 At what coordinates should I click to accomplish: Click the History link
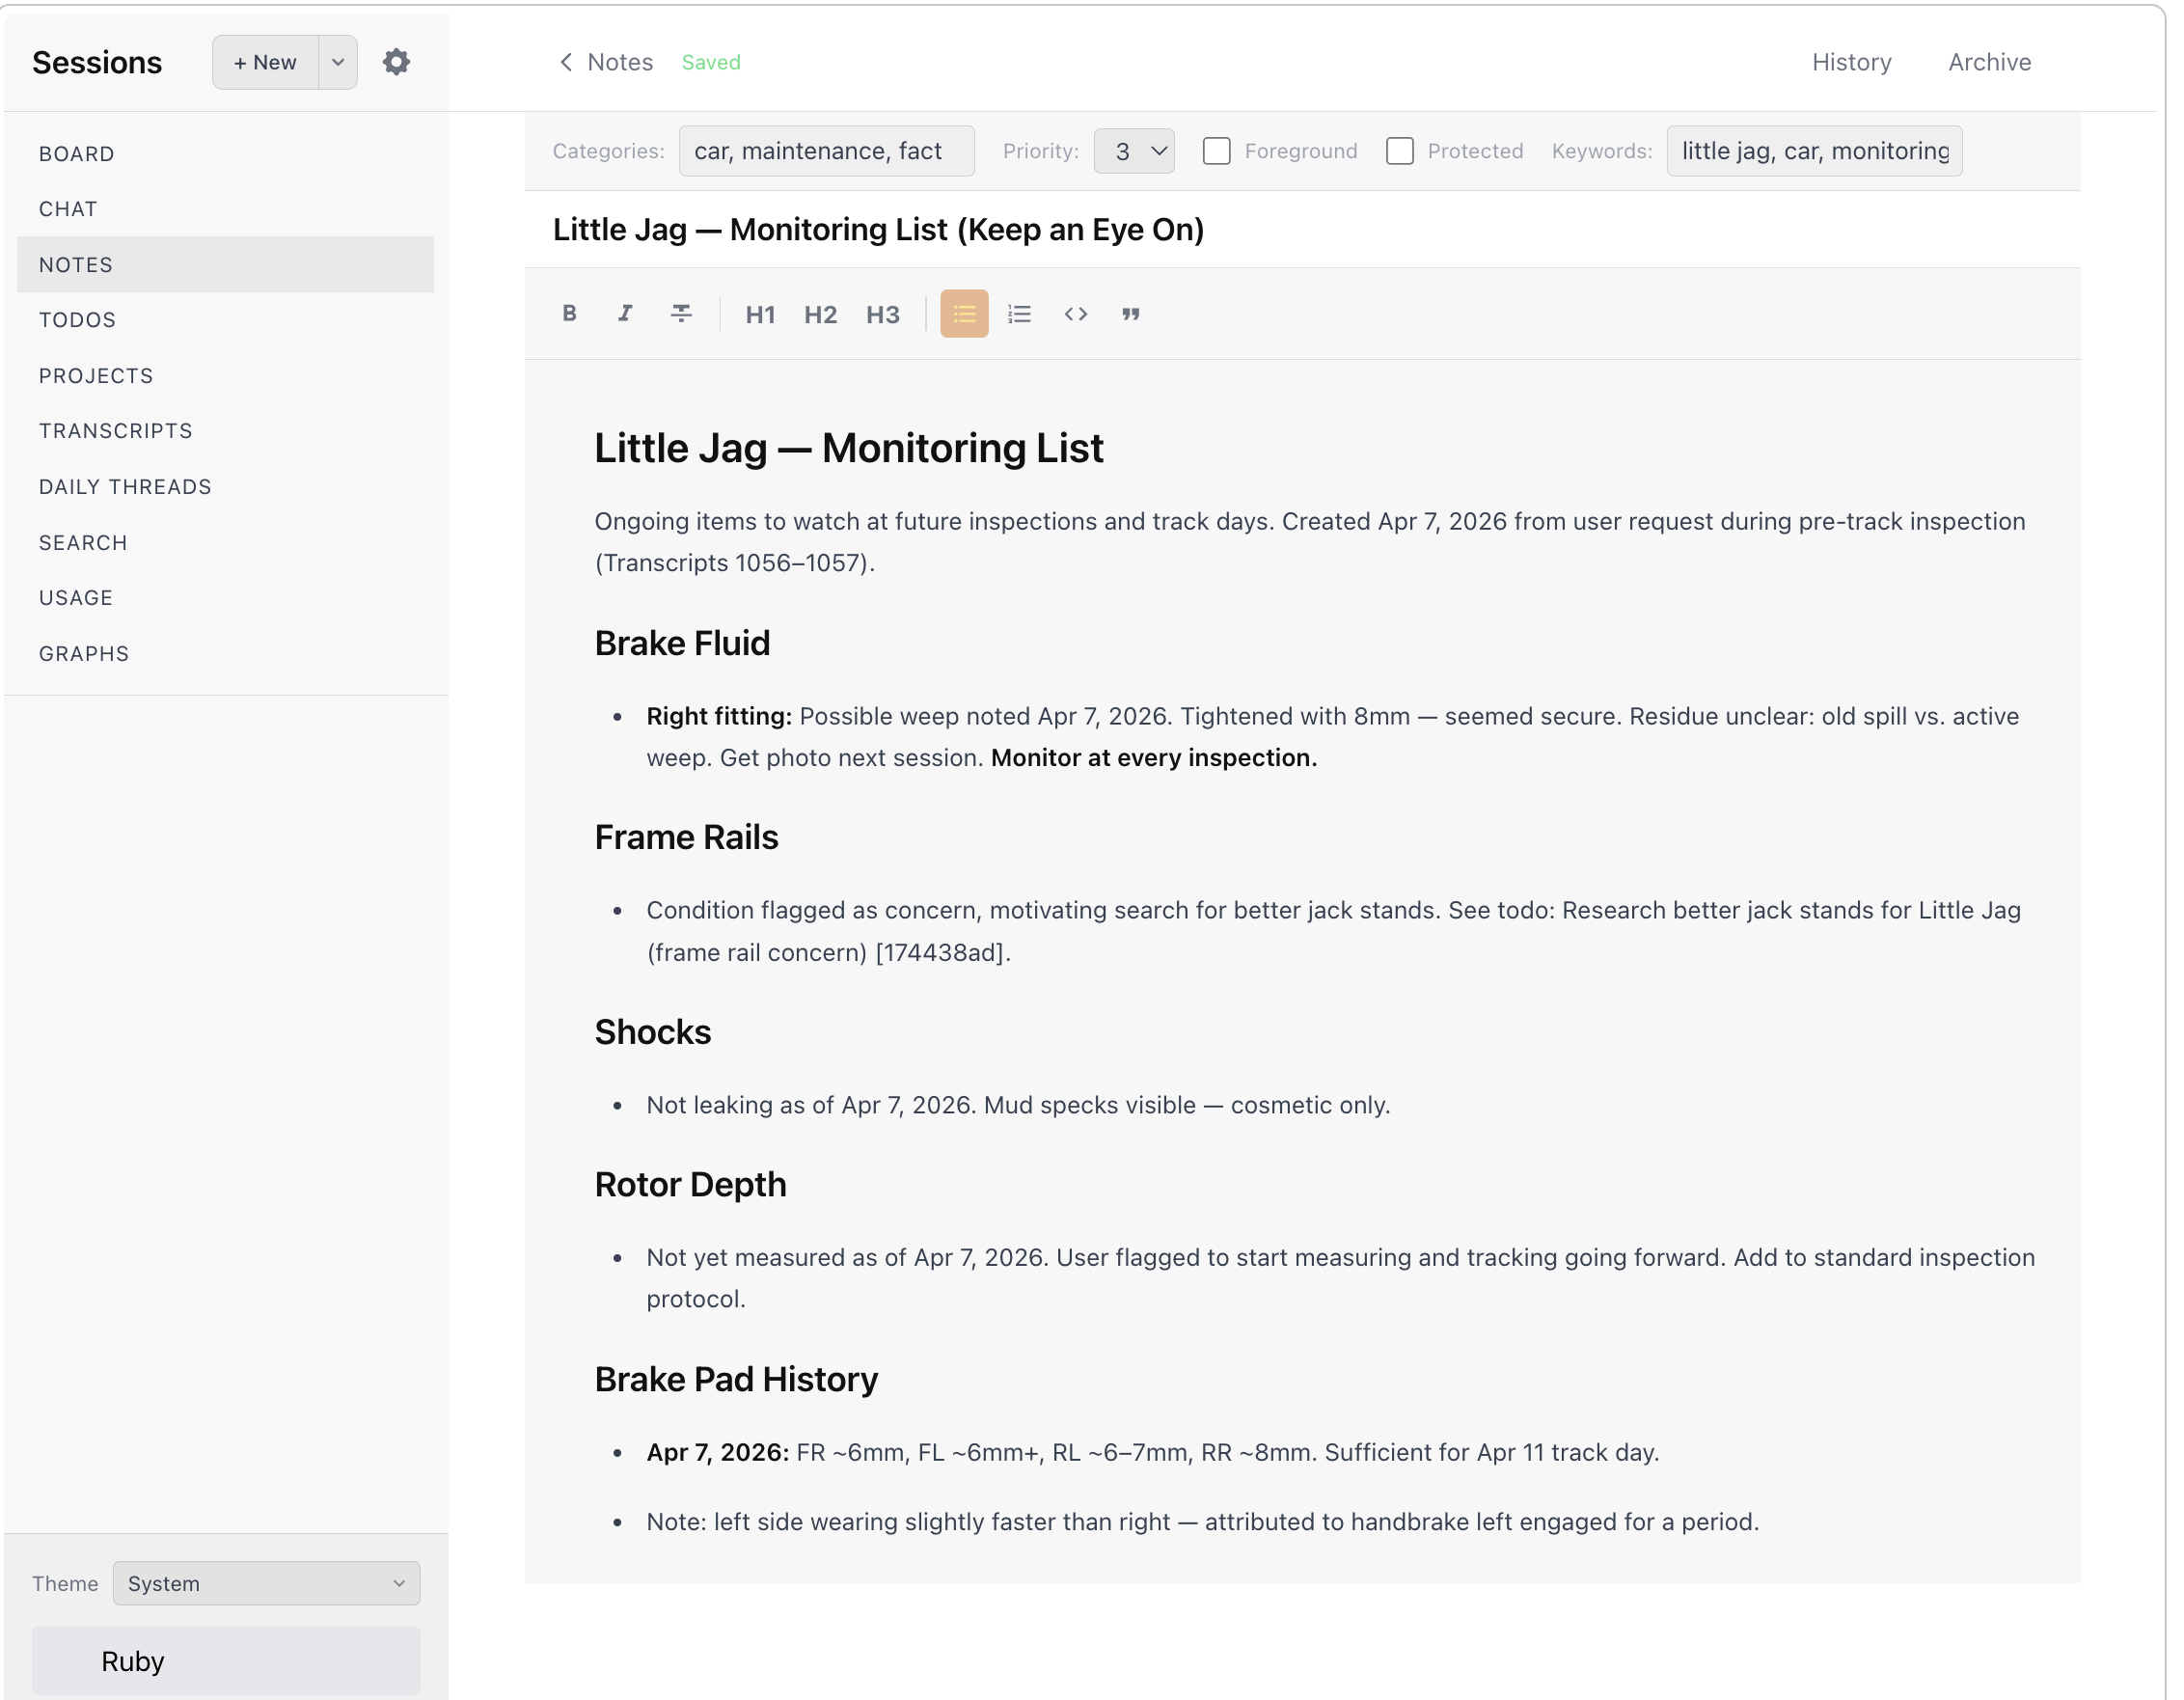pyautogui.click(x=1851, y=62)
